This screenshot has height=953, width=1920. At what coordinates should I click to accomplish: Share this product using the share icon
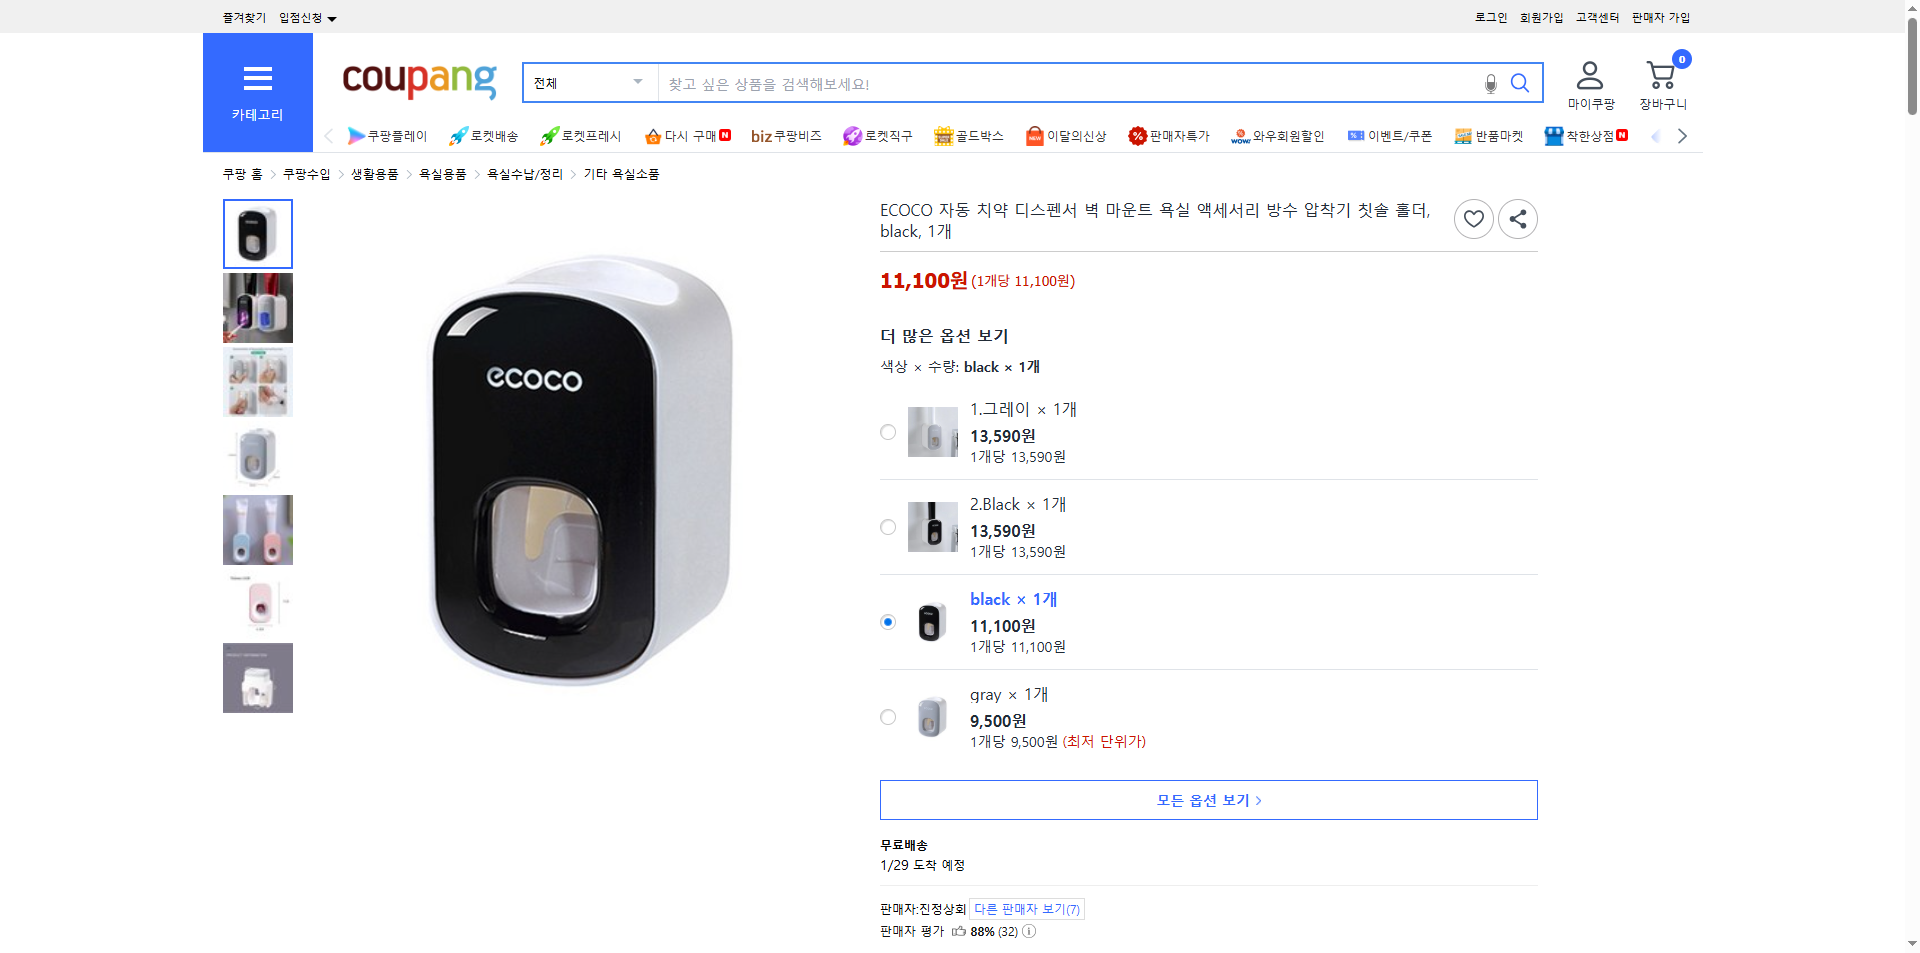tap(1517, 218)
